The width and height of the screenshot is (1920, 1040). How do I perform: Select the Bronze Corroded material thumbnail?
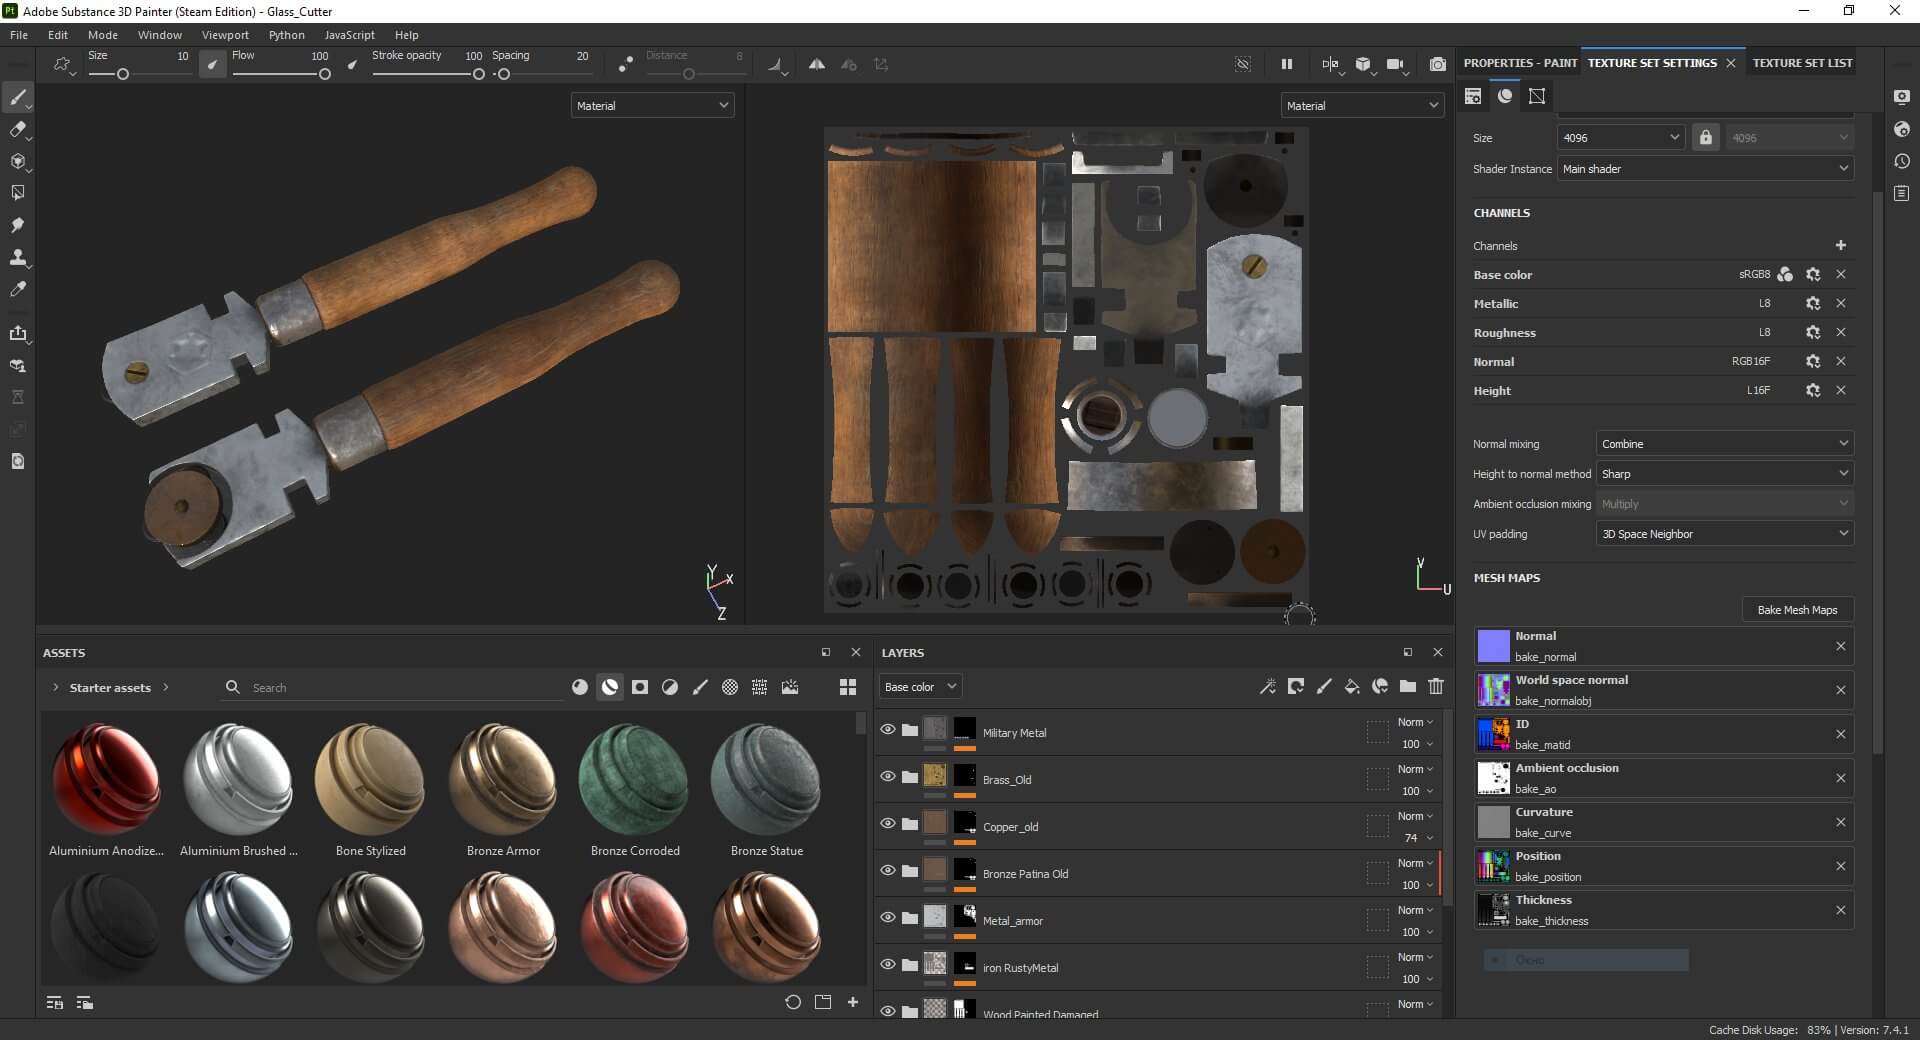click(x=634, y=780)
